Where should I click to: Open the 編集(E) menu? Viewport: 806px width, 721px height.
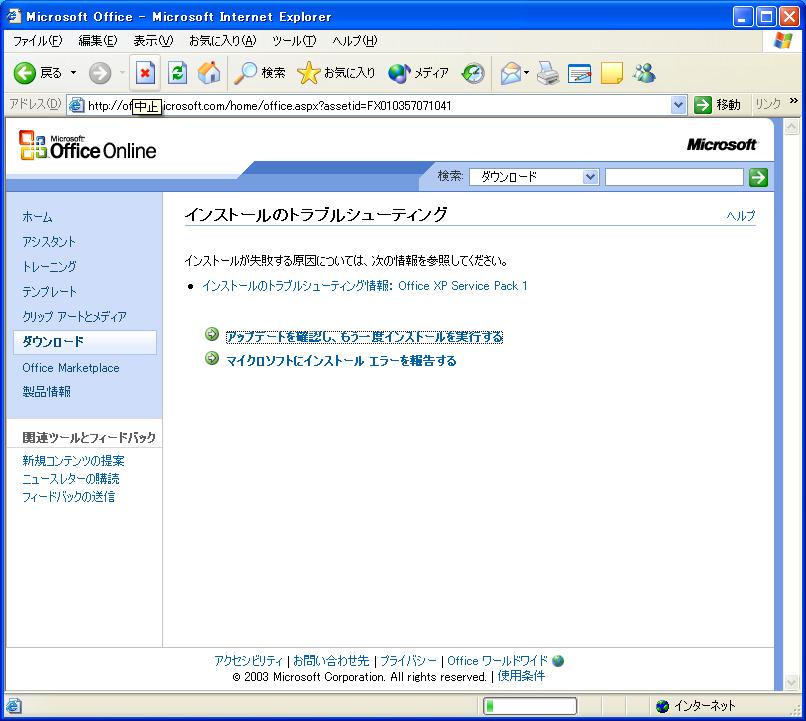(98, 41)
